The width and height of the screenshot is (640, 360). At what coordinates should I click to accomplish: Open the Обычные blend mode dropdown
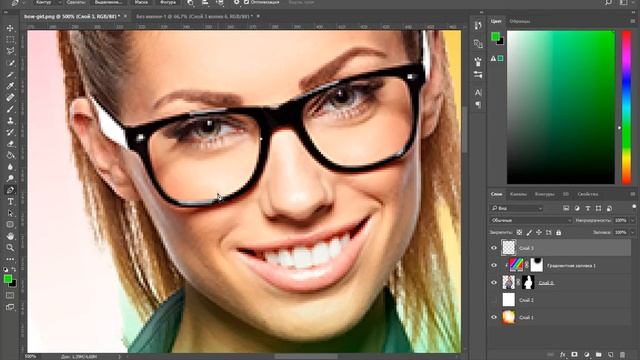531,220
